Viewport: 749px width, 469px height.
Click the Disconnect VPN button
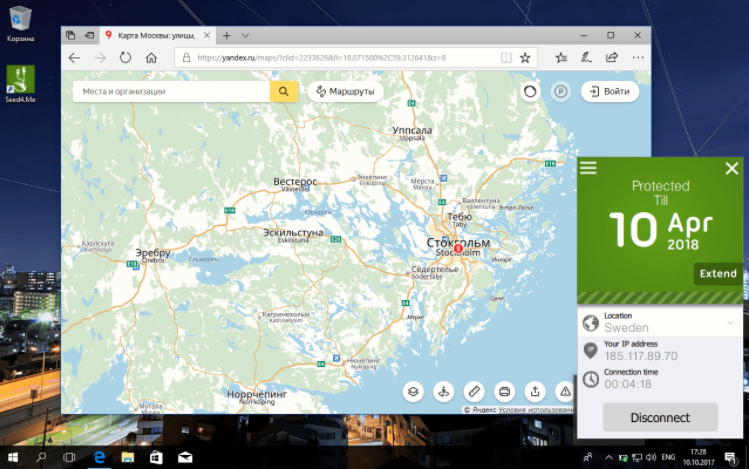660,417
